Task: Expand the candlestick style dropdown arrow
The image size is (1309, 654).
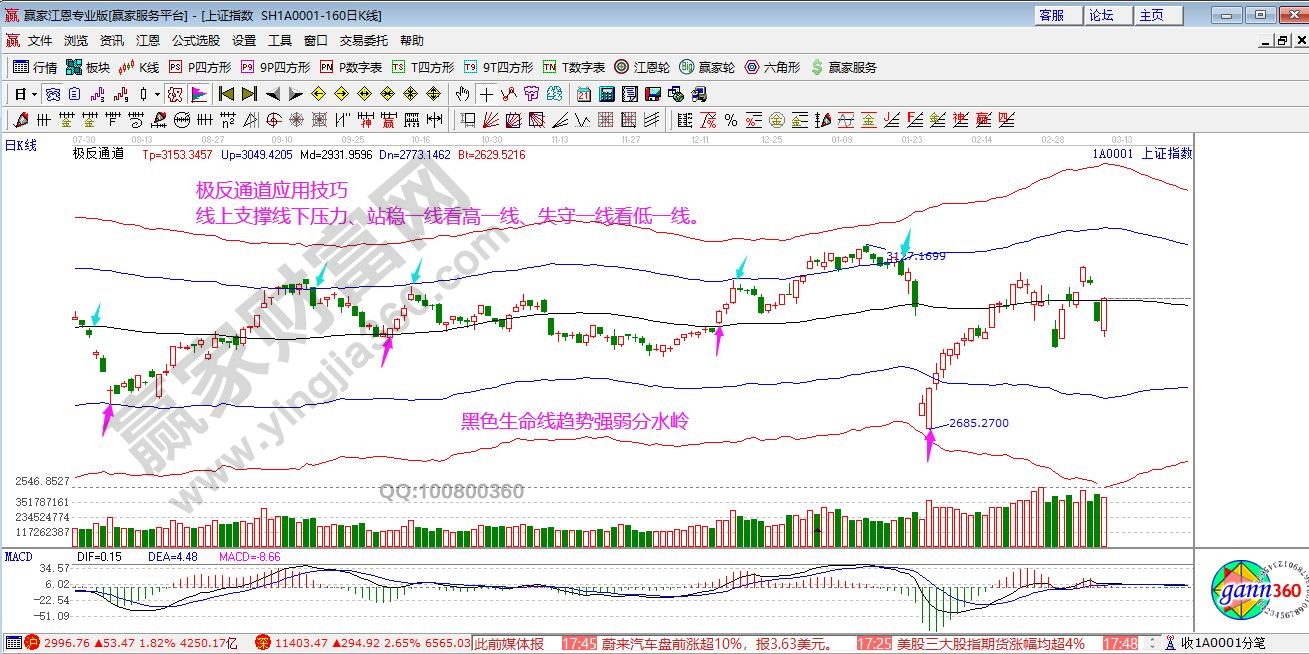Action: pos(156,94)
